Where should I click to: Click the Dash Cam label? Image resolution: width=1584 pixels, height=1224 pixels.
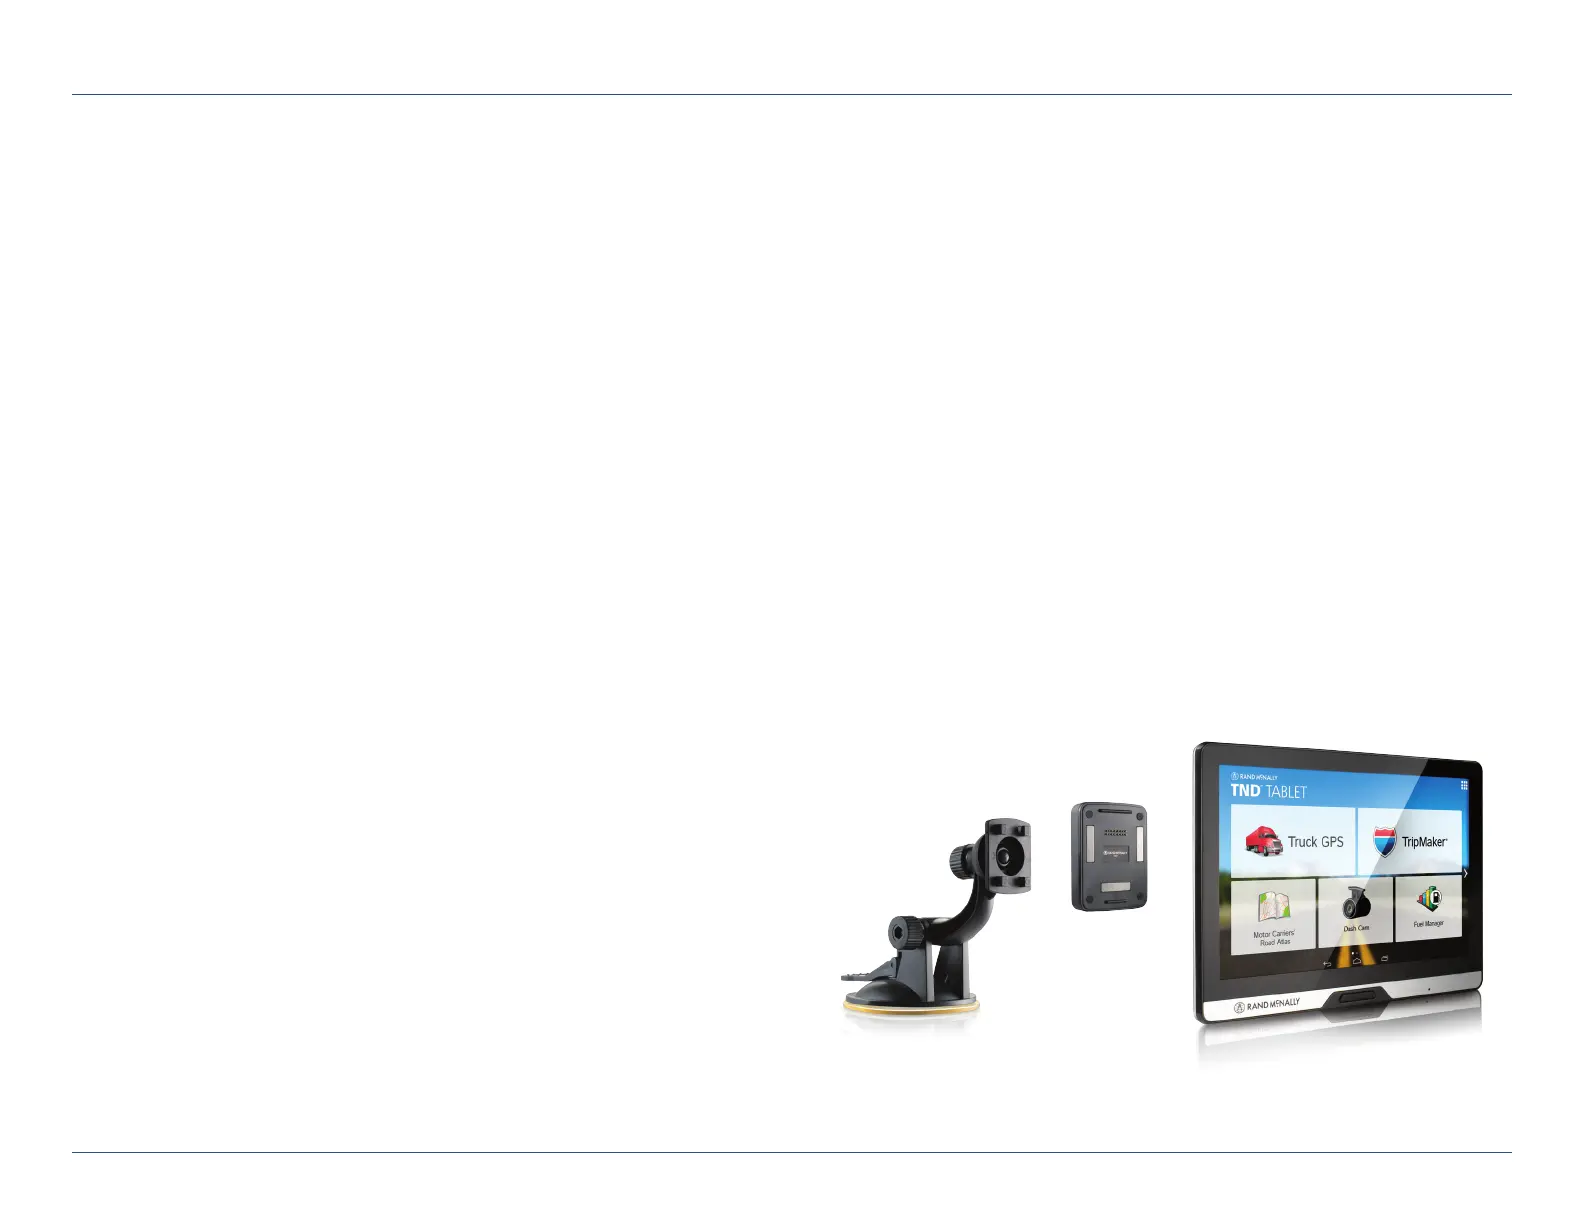(1356, 928)
